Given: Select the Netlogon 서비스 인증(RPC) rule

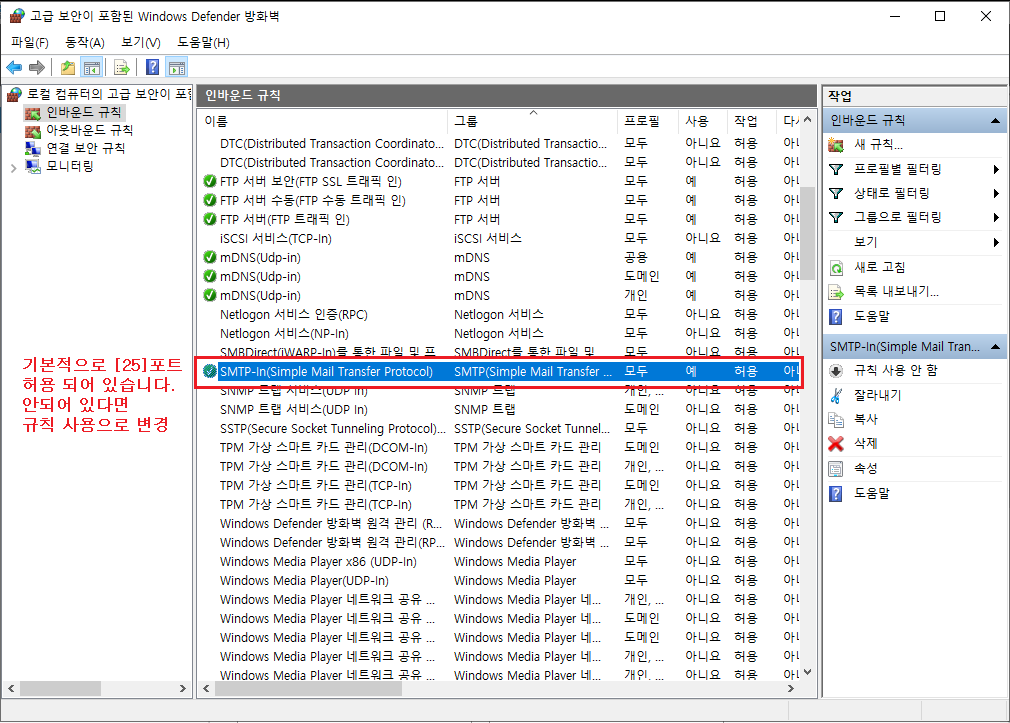Looking at the screenshot, I should [x=500, y=314].
